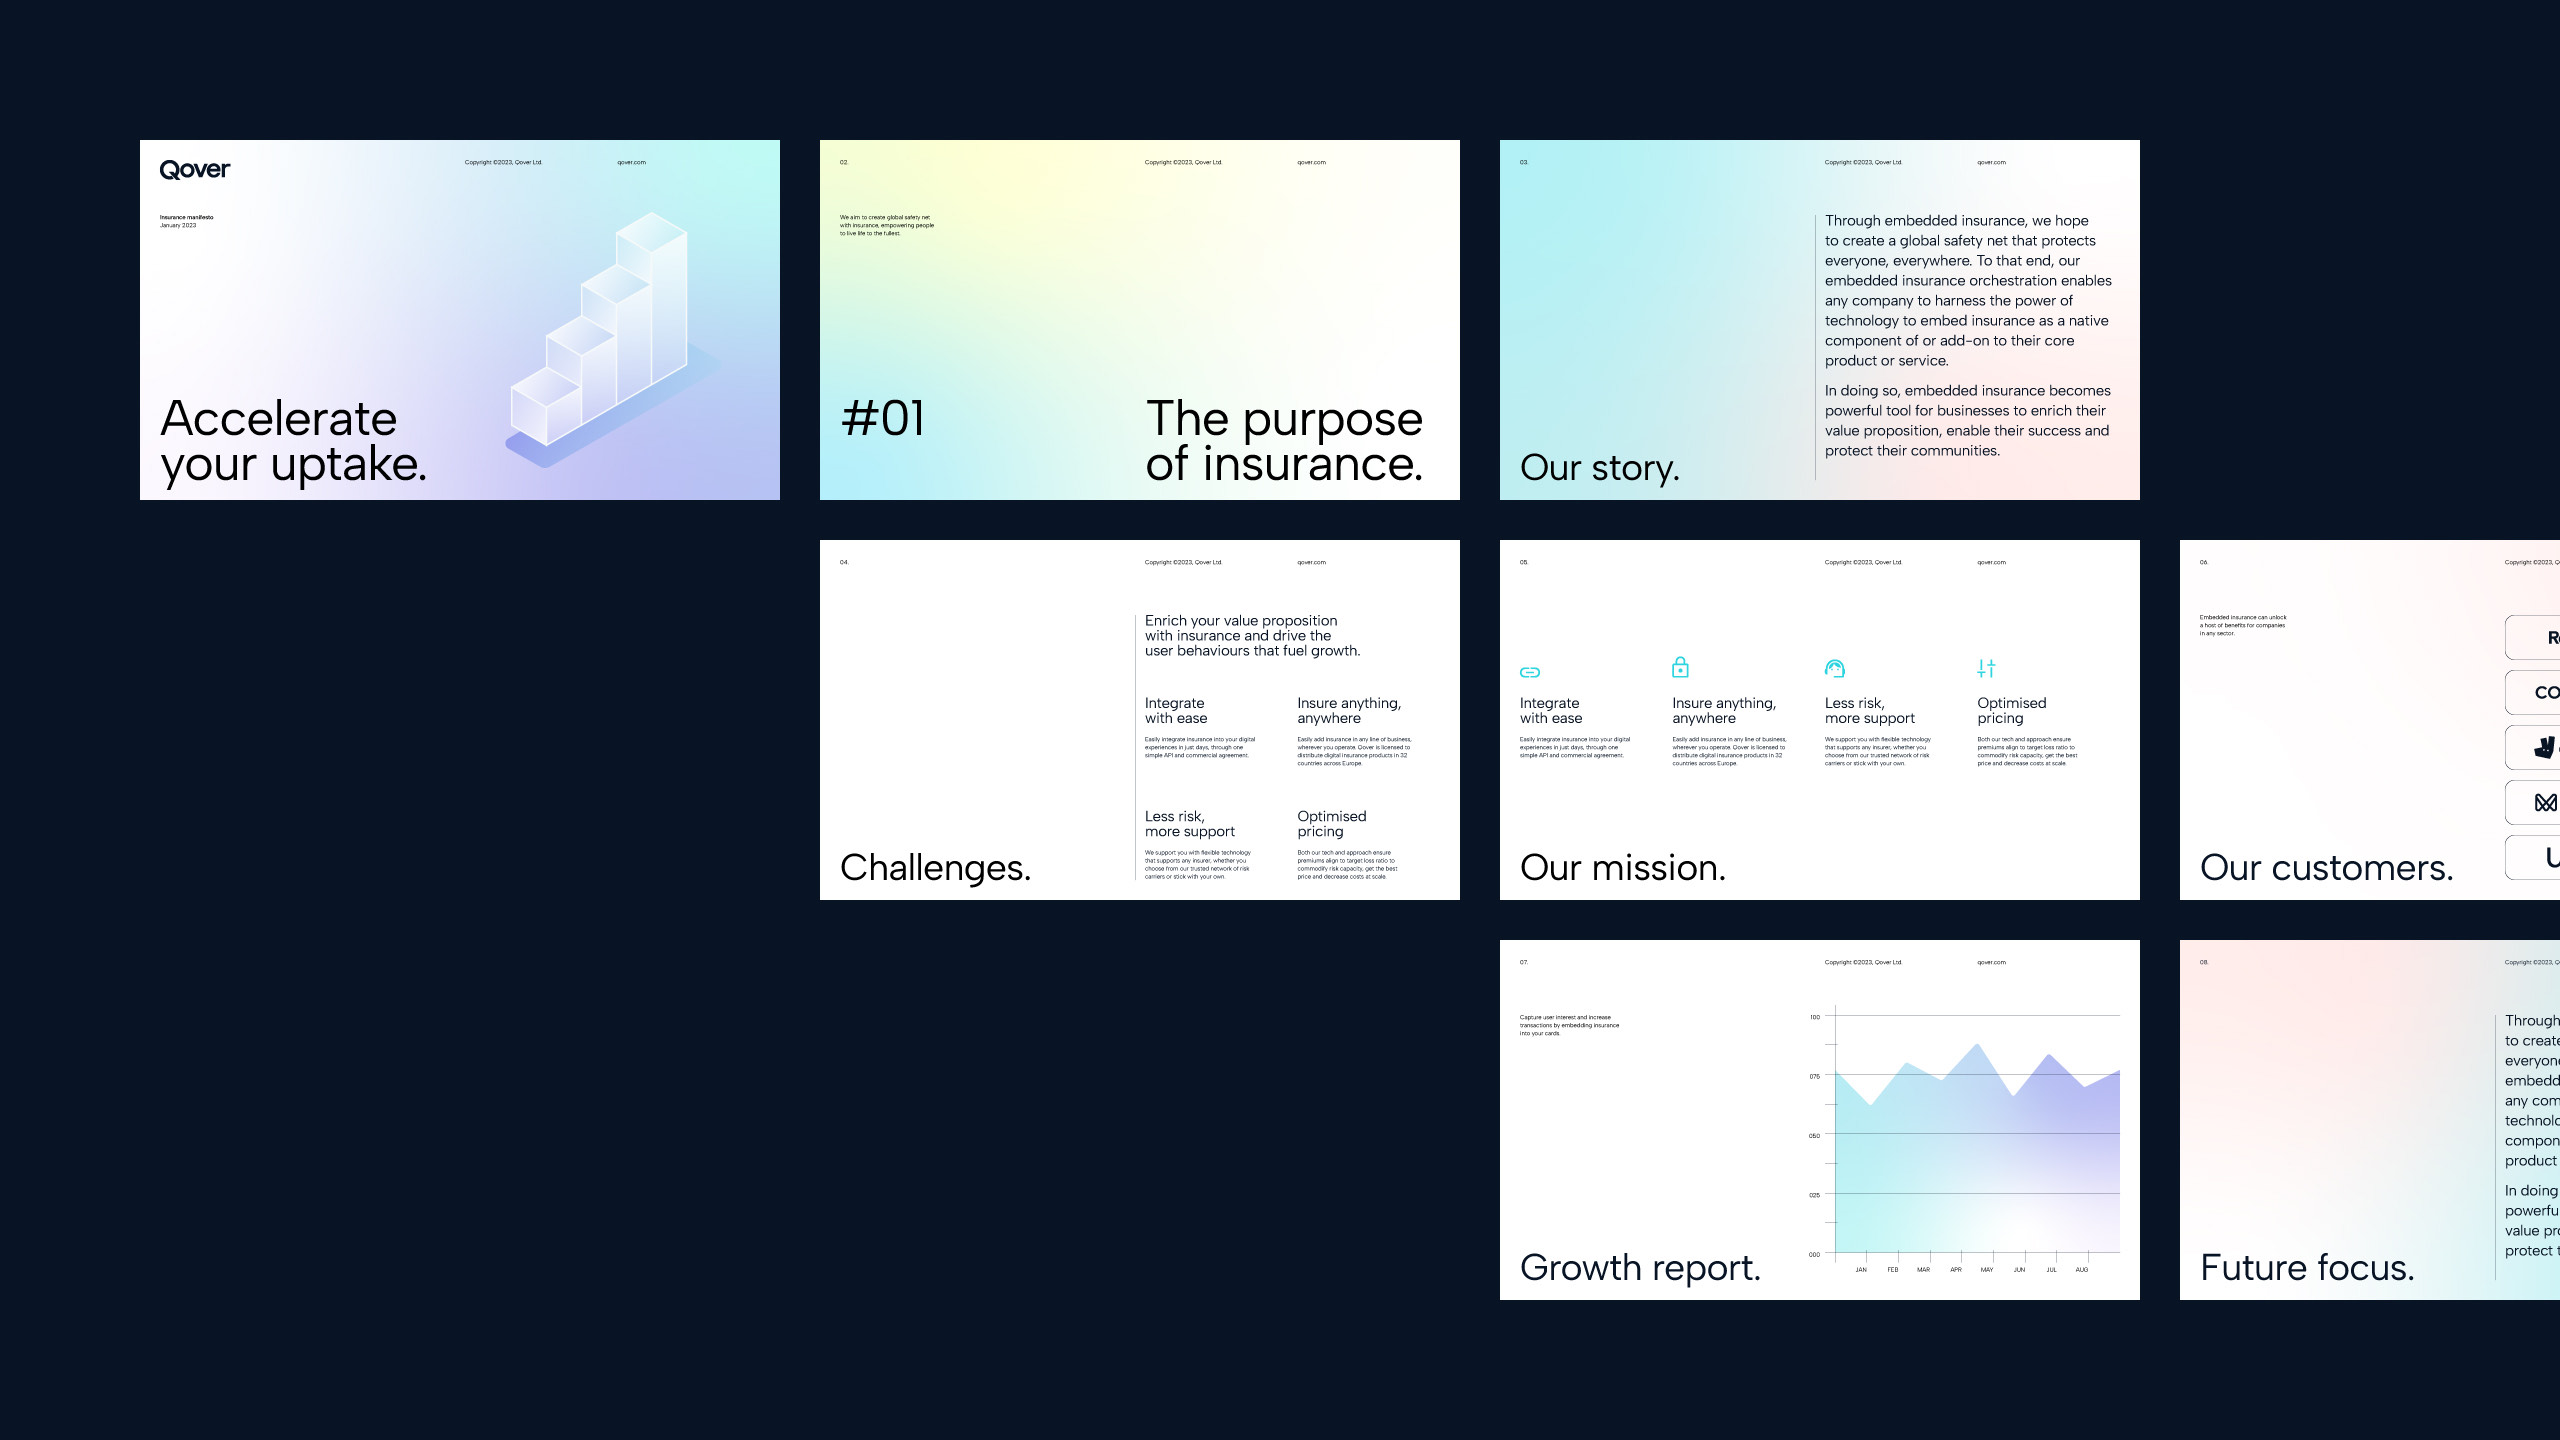Select the Integrate with ease icon
The height and width of the screenshot is (1440, 2560).
1530,670
